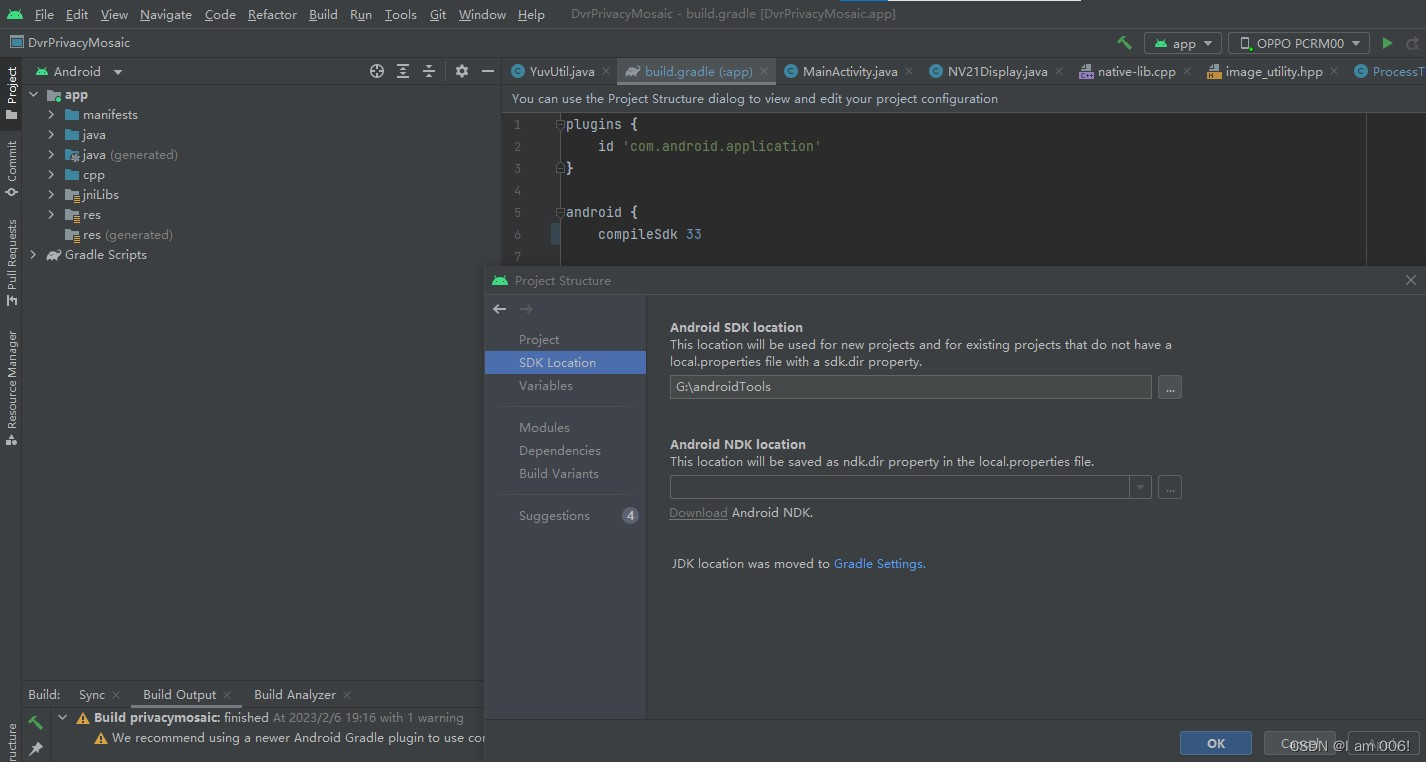1426x762 pixels.
Task: Open the Android NDK location dropdown arrow
Action: click(x=1139, y=487)
